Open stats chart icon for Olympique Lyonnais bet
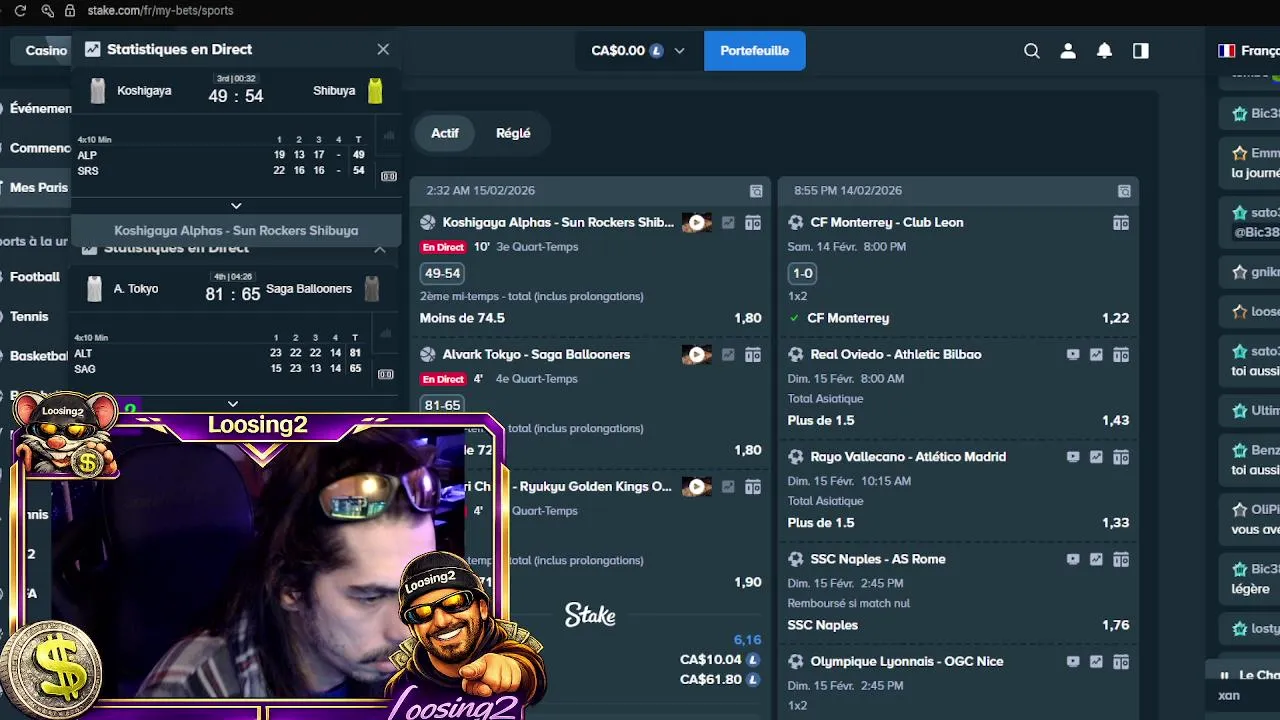Image resolution: width=1280 pixels, height=720 pixels. click(1096, 661)
